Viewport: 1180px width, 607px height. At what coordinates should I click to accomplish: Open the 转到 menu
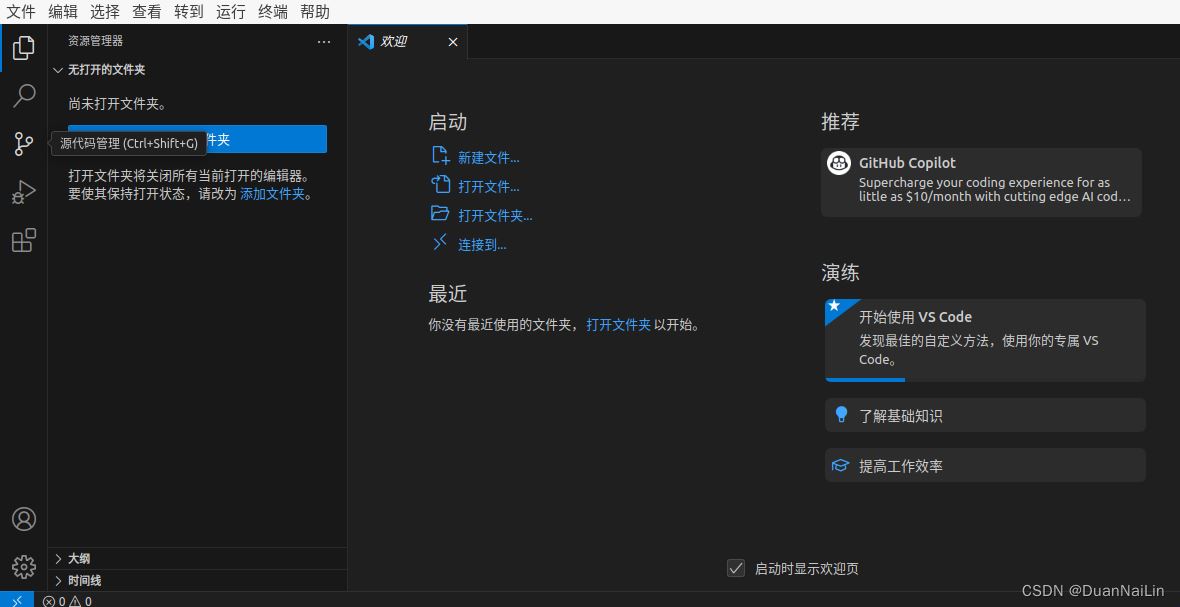188,12
